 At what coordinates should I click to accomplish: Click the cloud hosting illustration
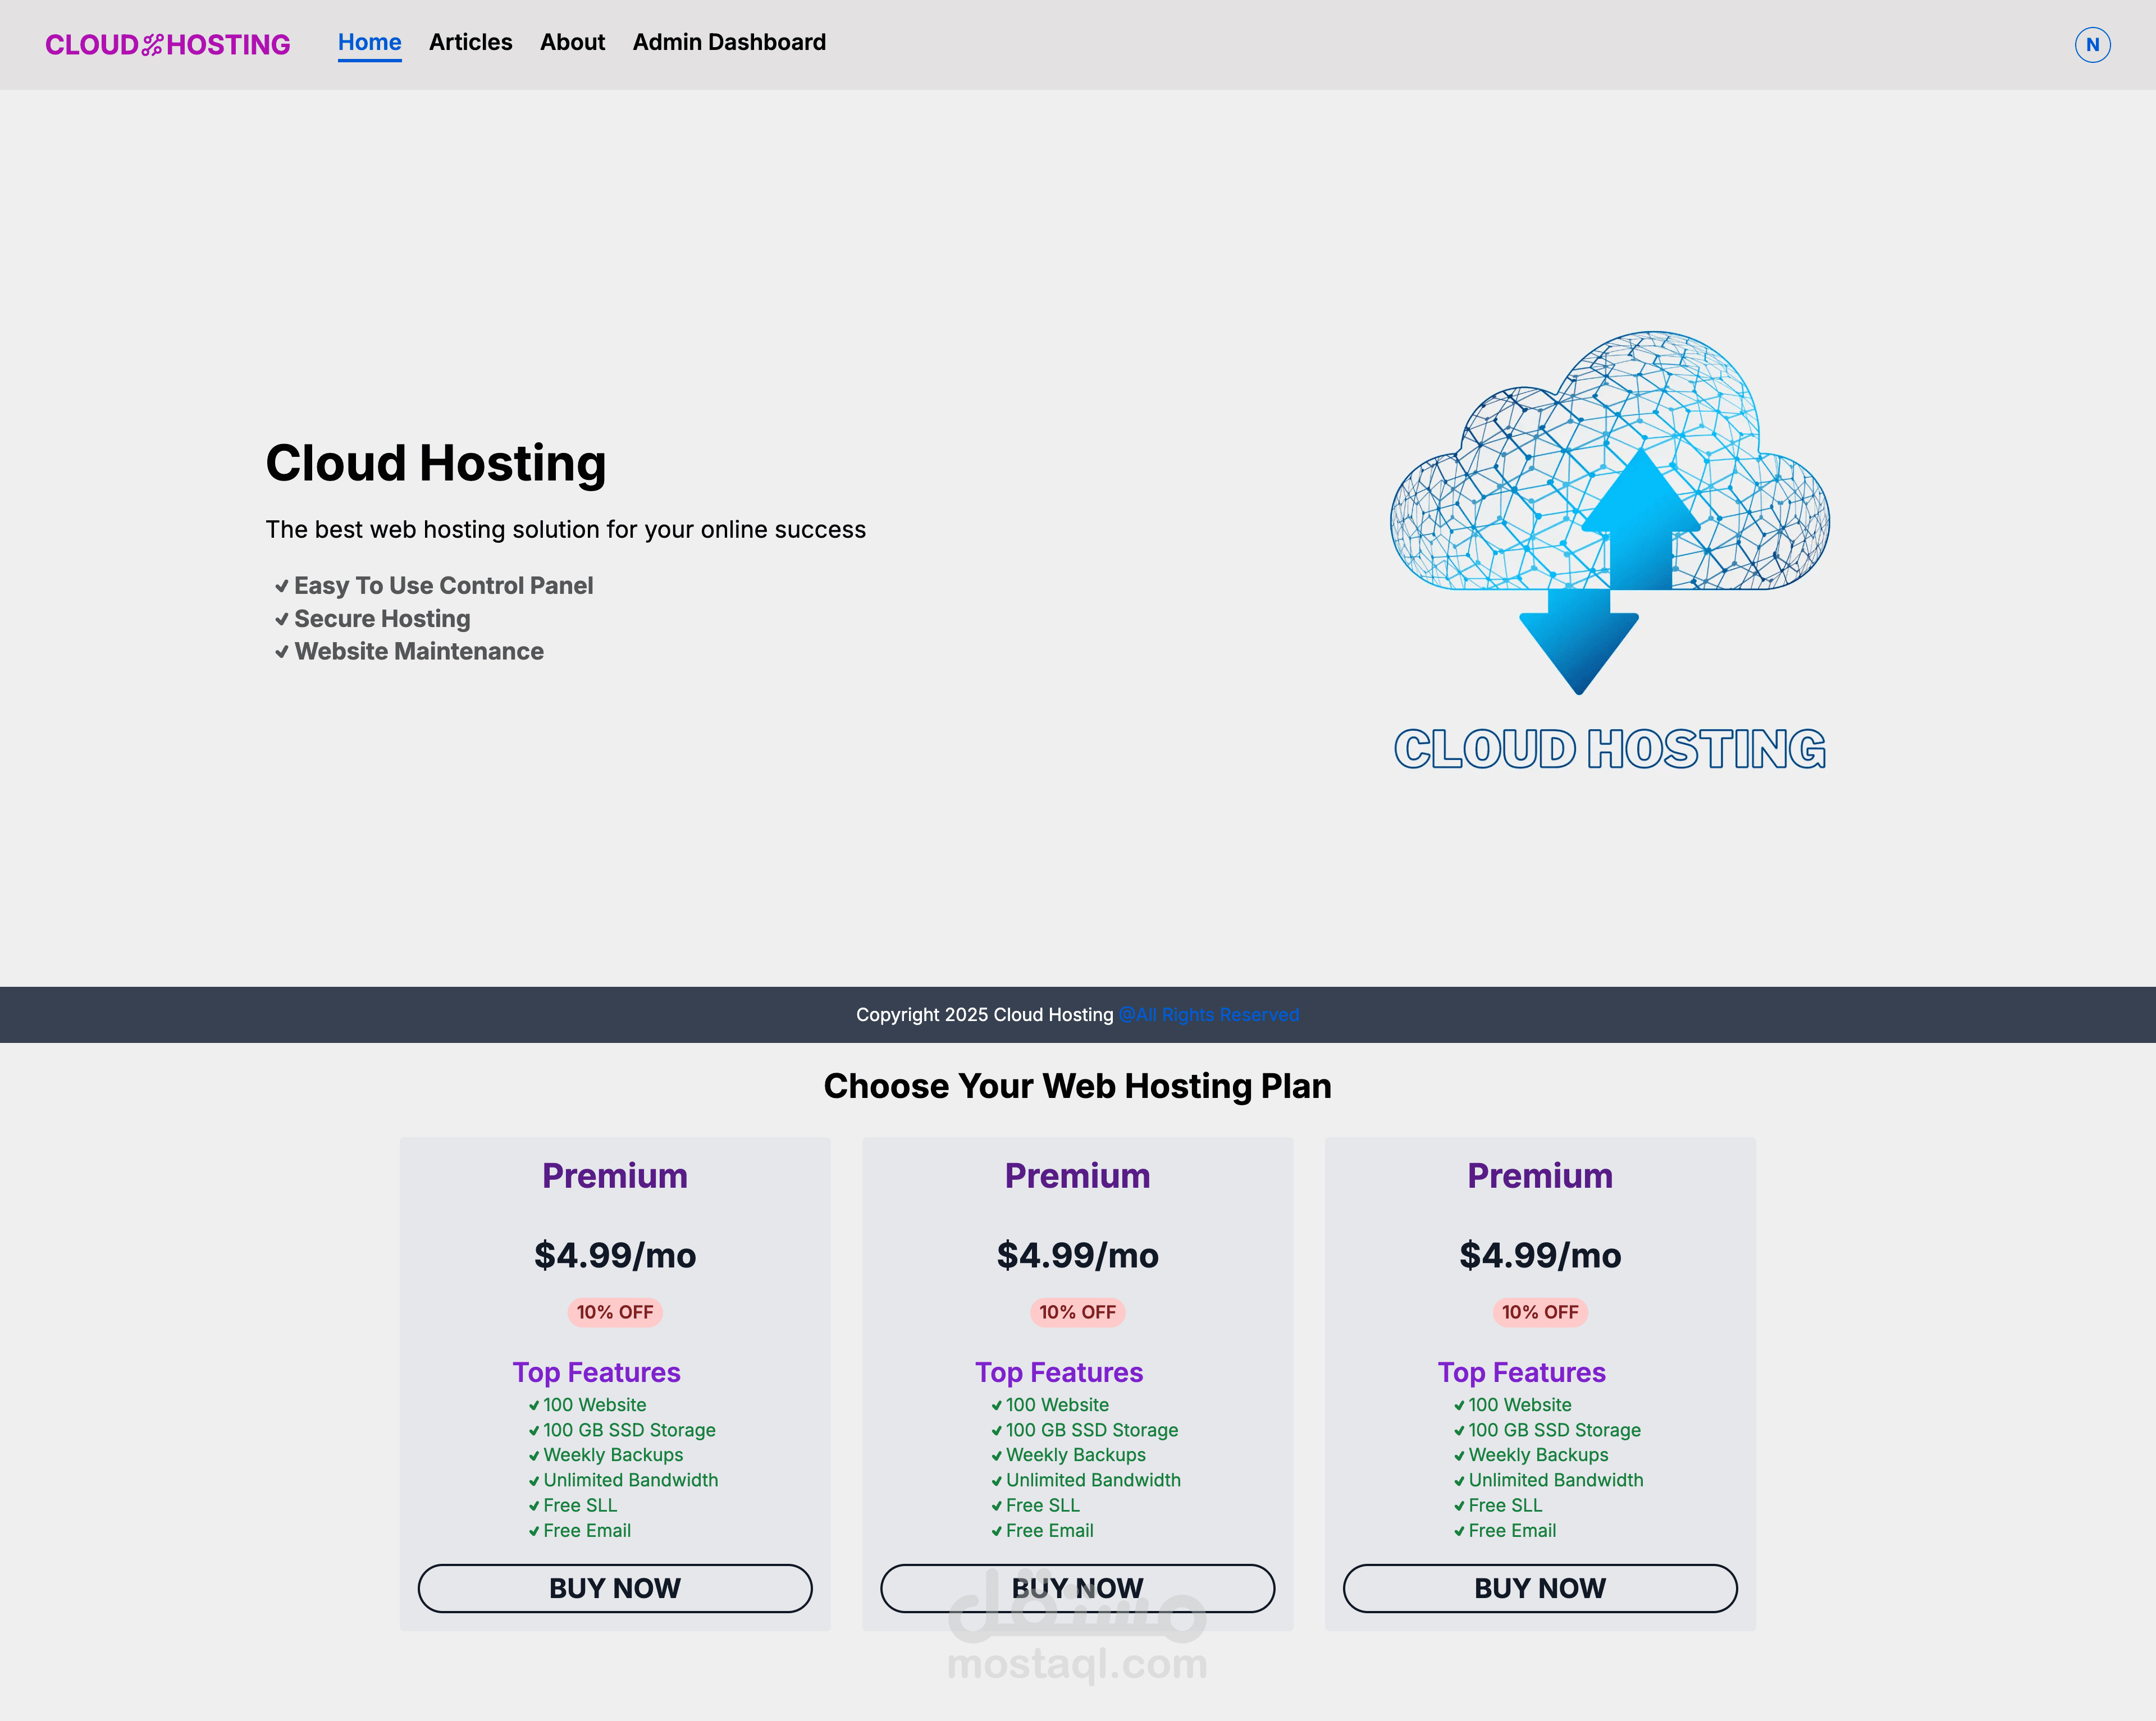[x=1609, y=551]
